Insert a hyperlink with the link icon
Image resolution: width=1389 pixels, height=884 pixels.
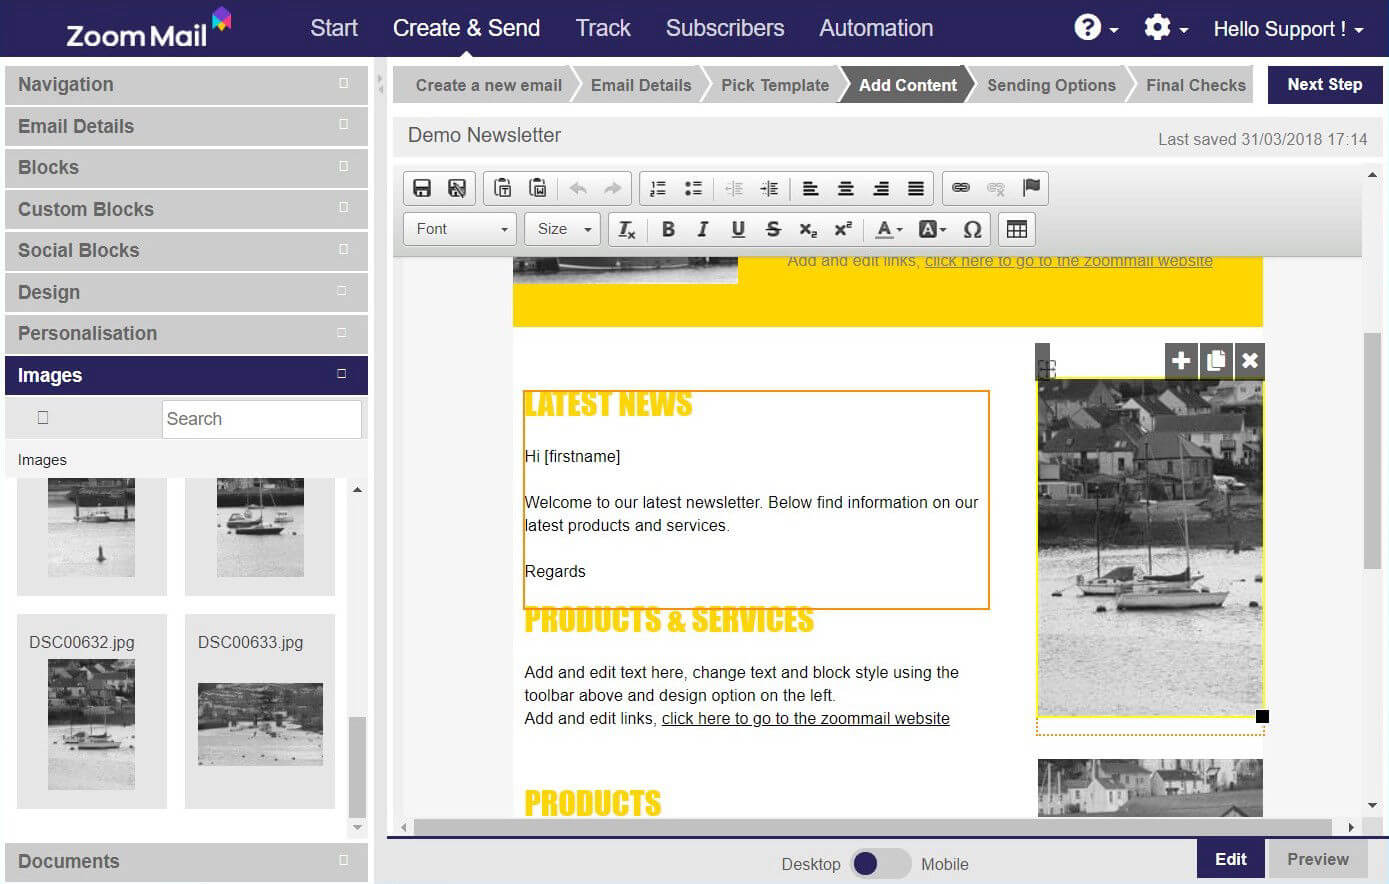pyautogui.click(x=961, y=188)
